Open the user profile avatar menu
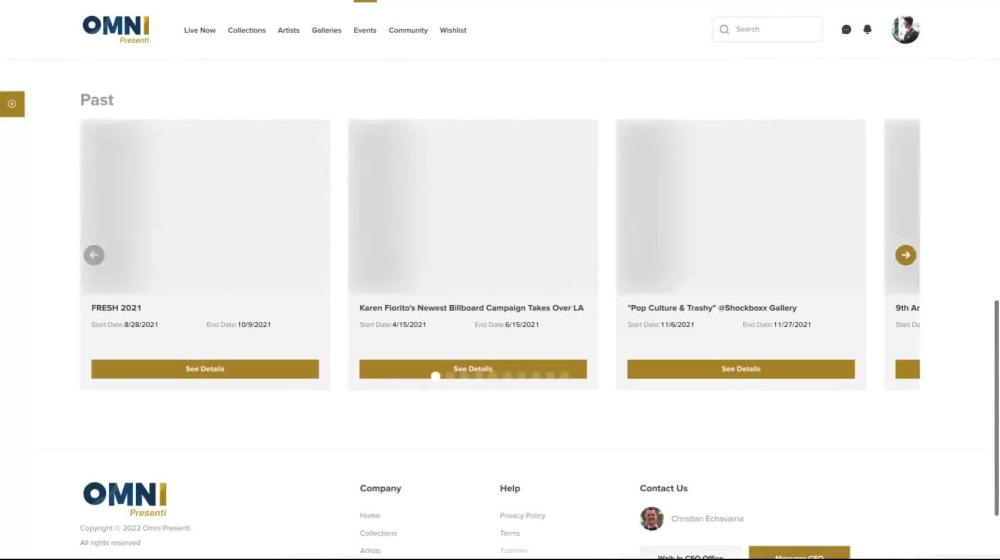 [905, 29]
